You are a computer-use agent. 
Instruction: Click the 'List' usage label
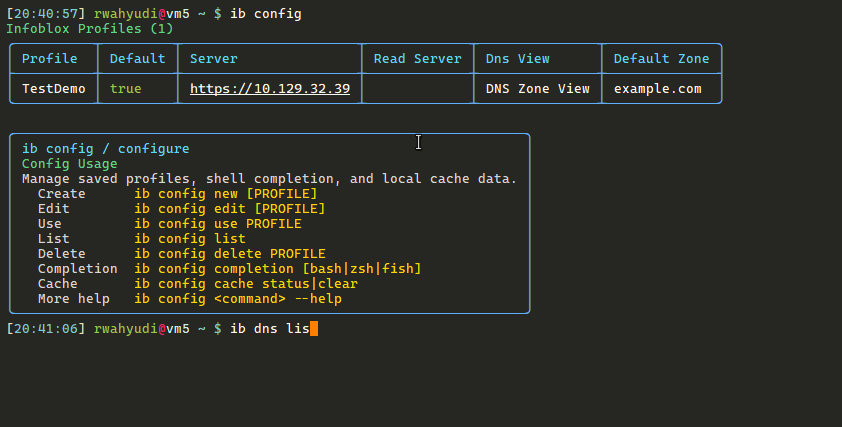[x=54, y=239]
